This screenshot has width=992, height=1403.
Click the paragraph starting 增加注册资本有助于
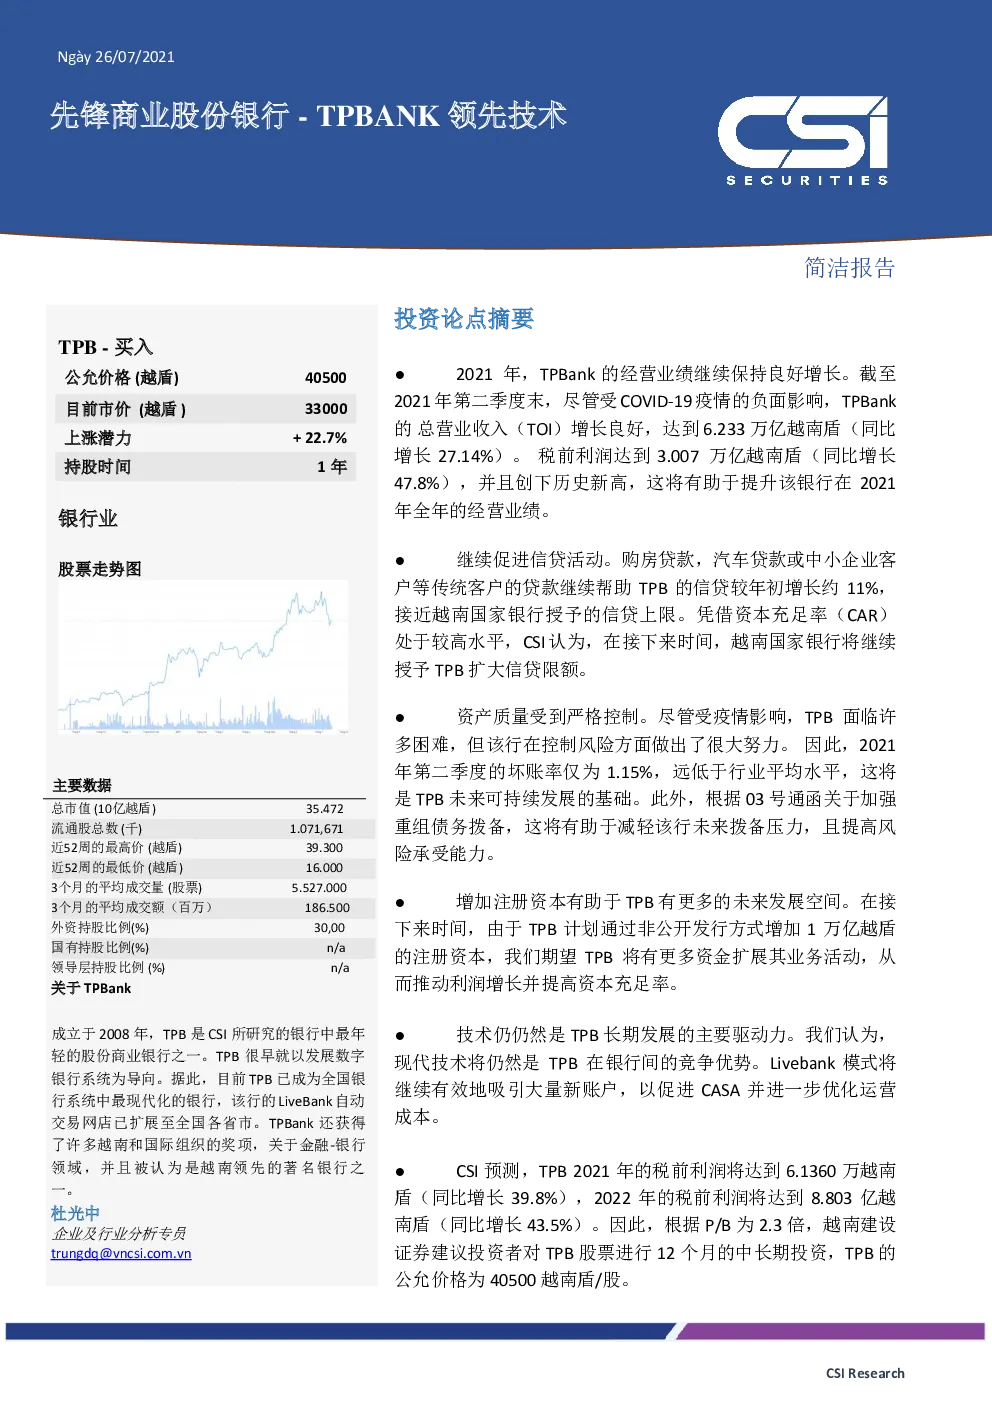(x=645, y=943)
